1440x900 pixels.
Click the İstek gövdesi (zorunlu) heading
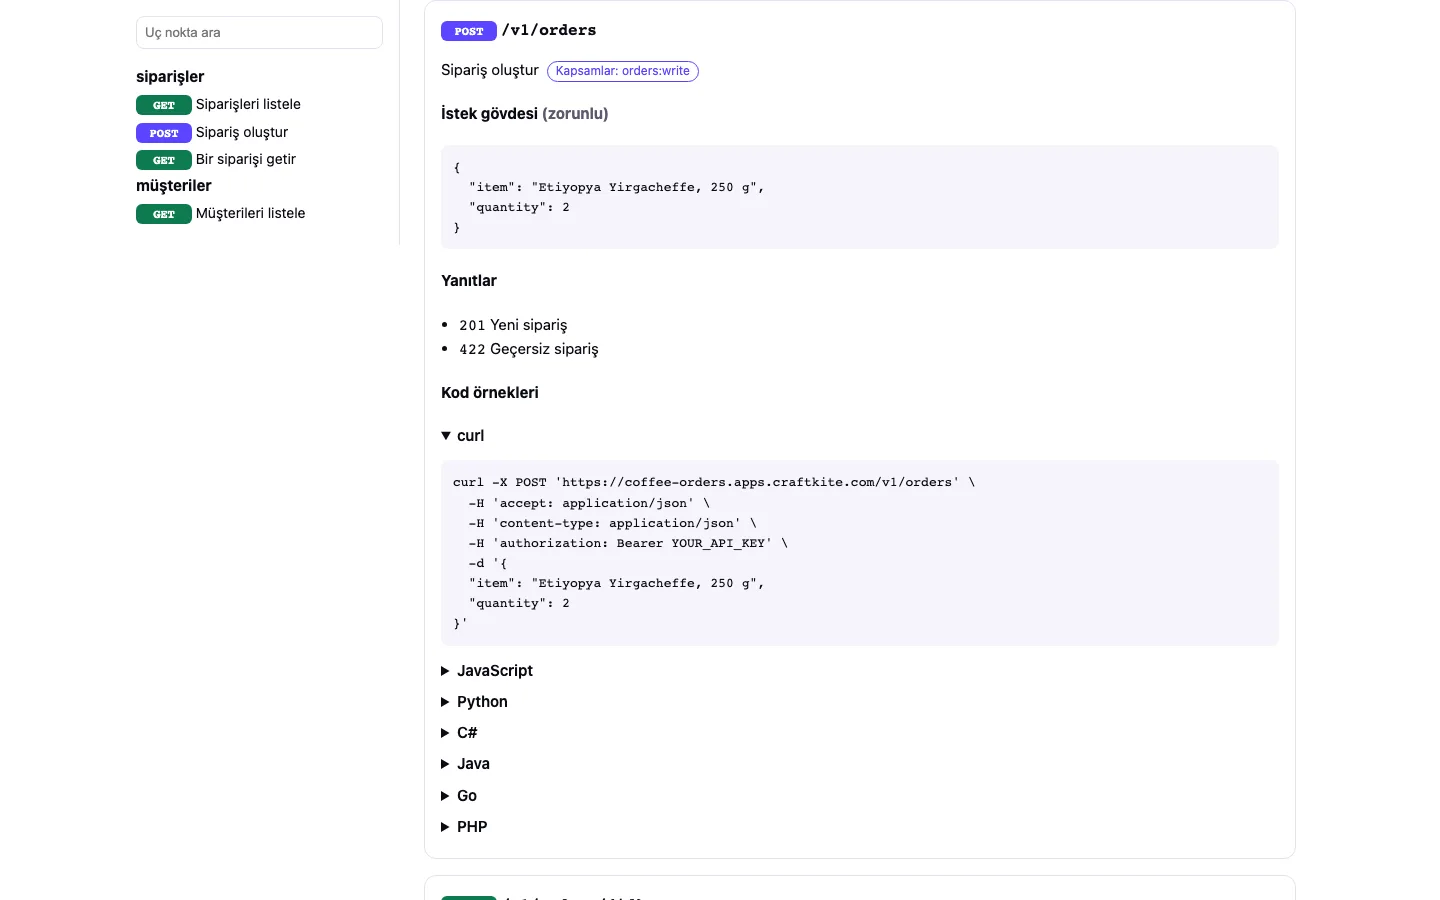pyautogui.click(x=525, y=114)
